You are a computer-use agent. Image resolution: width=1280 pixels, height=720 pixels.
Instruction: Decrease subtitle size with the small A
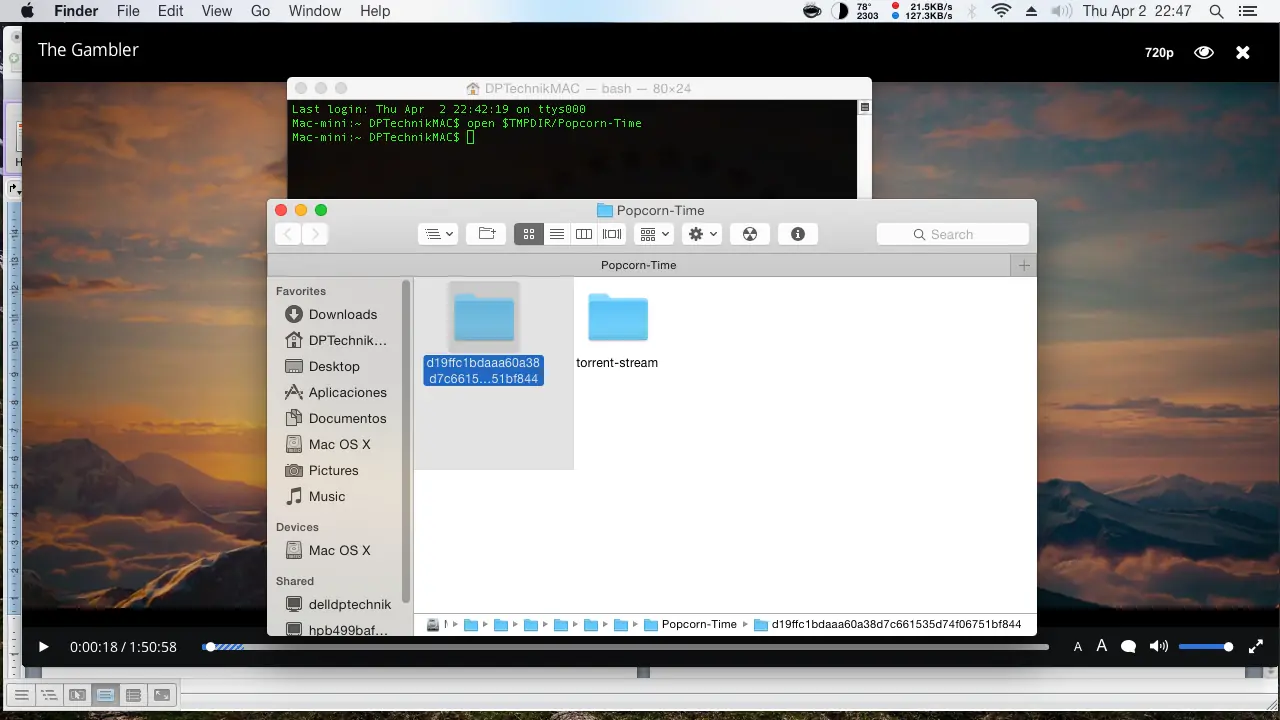click(1078, 647)
